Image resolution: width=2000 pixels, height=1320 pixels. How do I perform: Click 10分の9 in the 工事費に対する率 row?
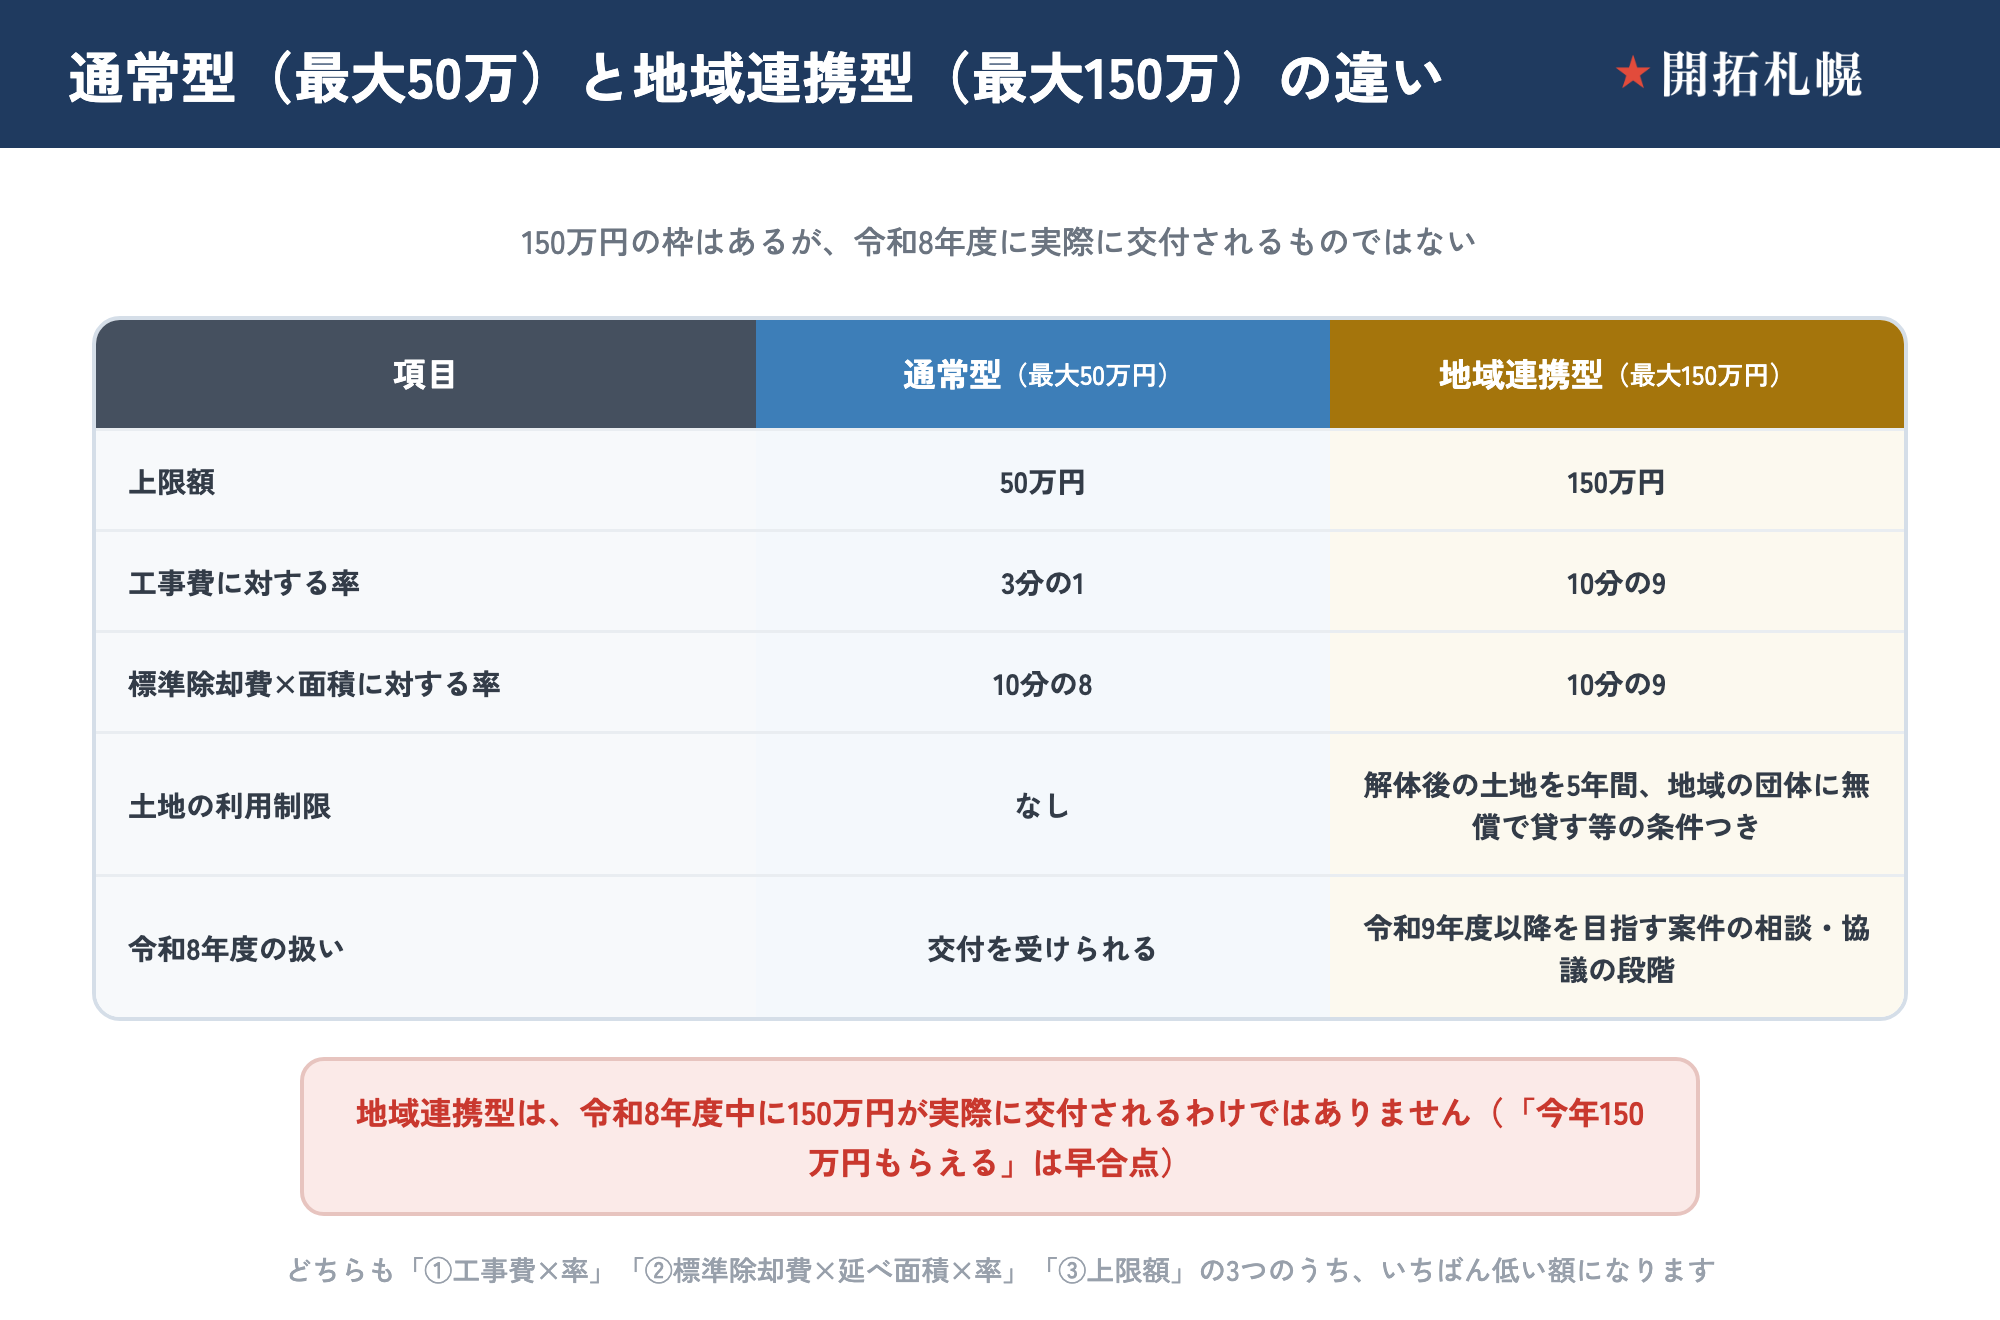[1617, 583]
